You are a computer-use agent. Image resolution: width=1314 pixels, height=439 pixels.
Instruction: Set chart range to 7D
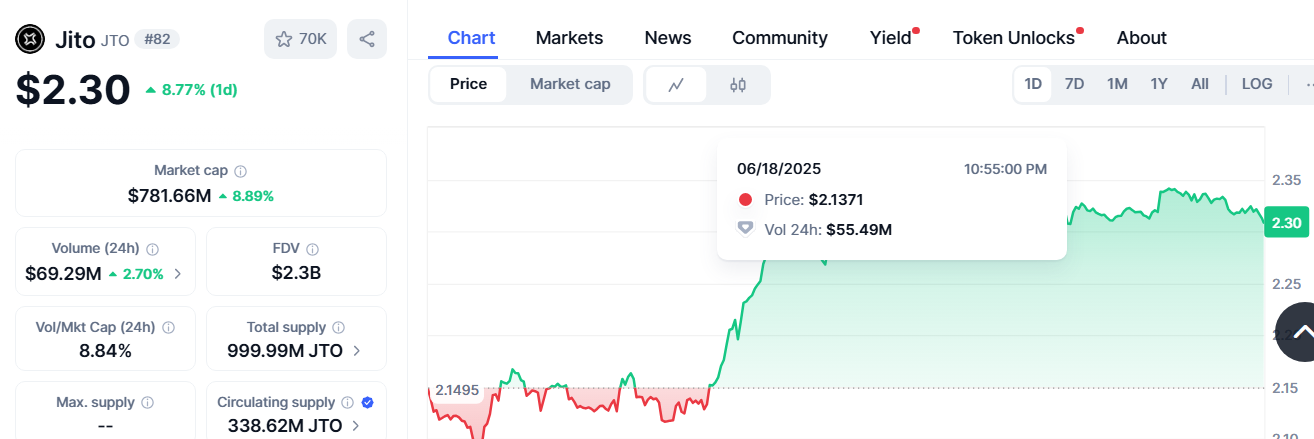point(1074,84)
